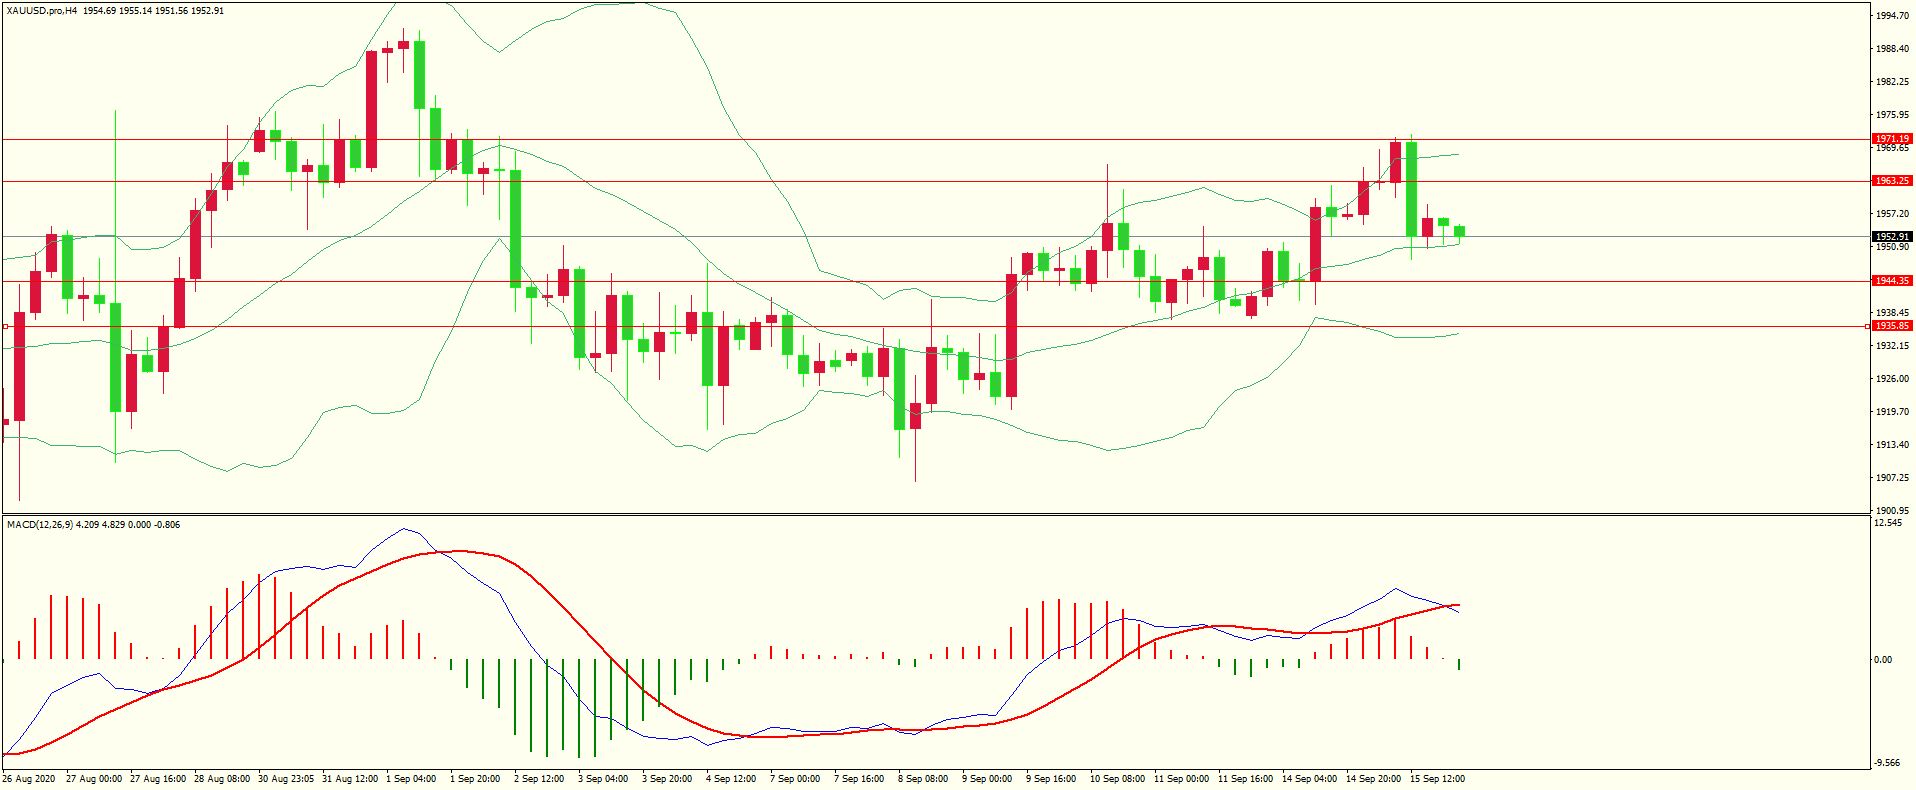1916x790 pixels.
Task: Select the red 1971.19 price level label
Action: 1892,139
